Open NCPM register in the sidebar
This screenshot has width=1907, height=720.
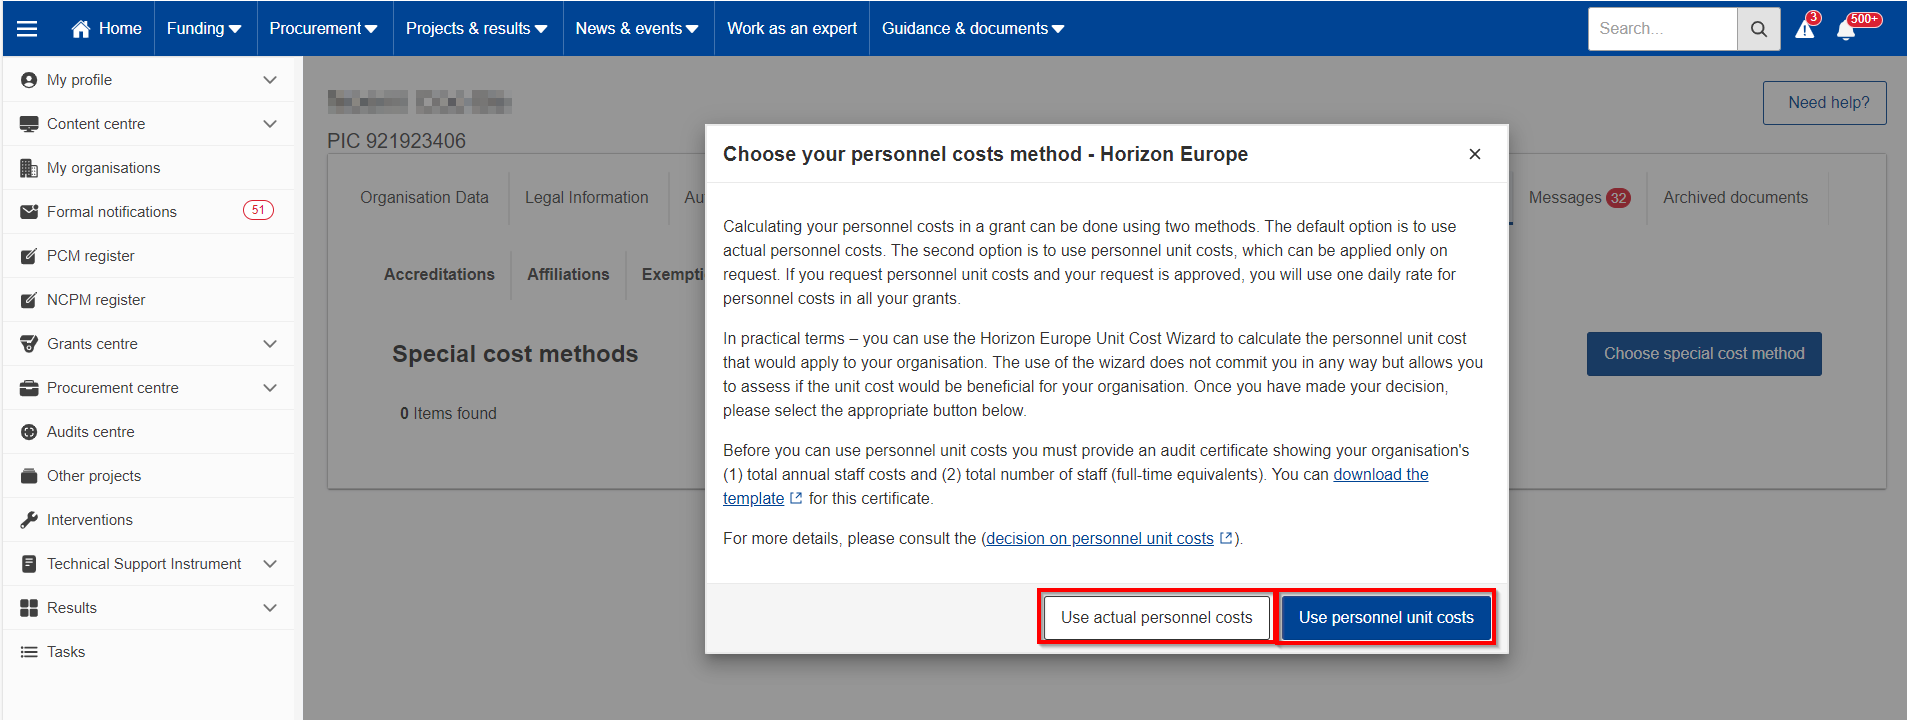(x=149, y=300)
